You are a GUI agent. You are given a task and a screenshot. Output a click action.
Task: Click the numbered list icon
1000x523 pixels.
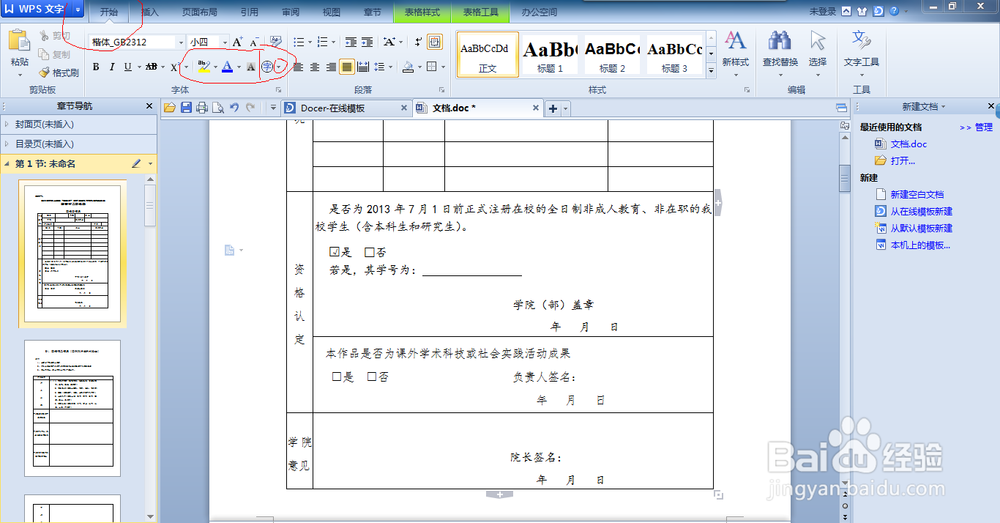pos(323,42)
